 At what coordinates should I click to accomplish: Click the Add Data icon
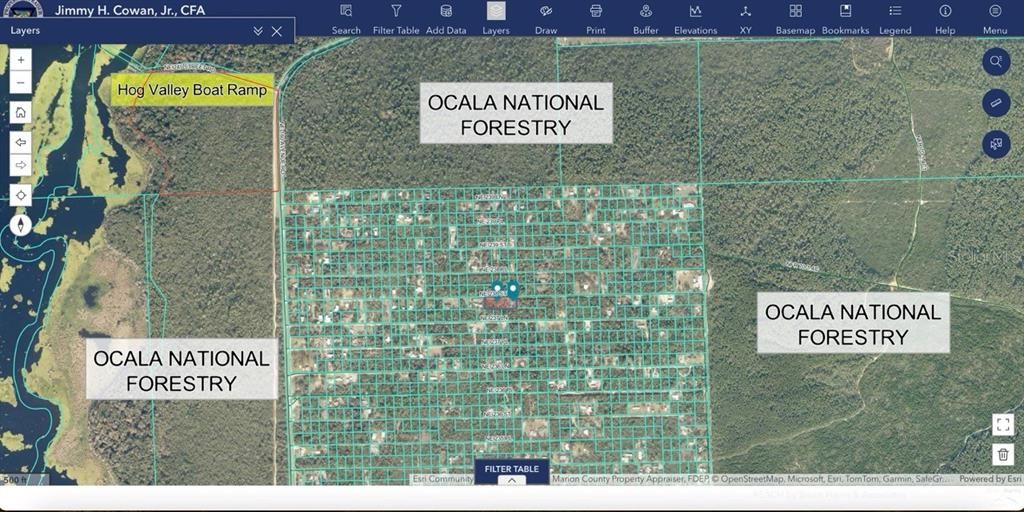(x=446, y=17)
